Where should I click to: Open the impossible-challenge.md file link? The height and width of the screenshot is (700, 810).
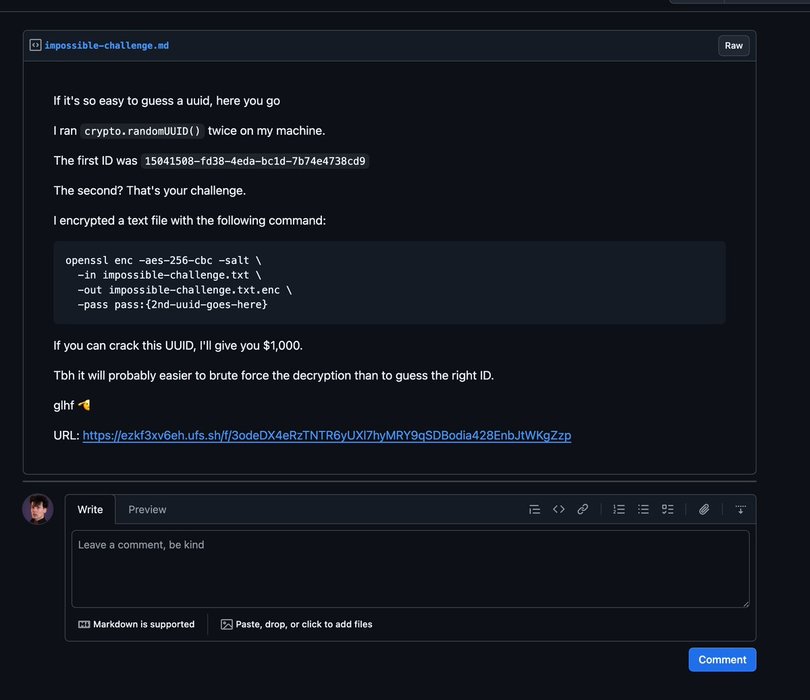(x=106, y=45)
